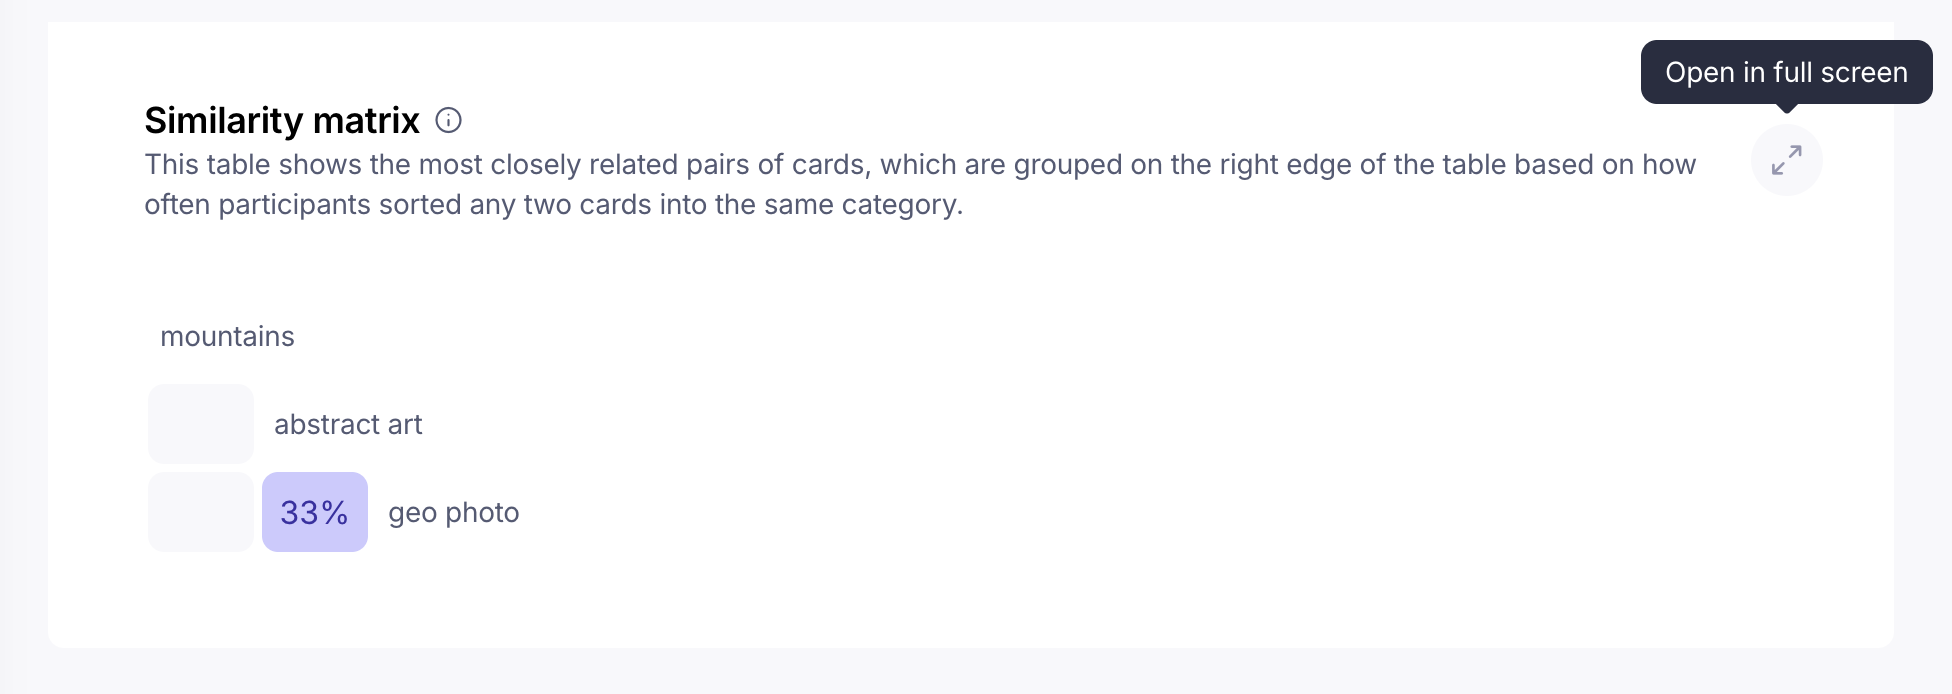Click the description line starting 'often participants sorted'
This screenshot has height=694, width=1952.
pos(553,205)
